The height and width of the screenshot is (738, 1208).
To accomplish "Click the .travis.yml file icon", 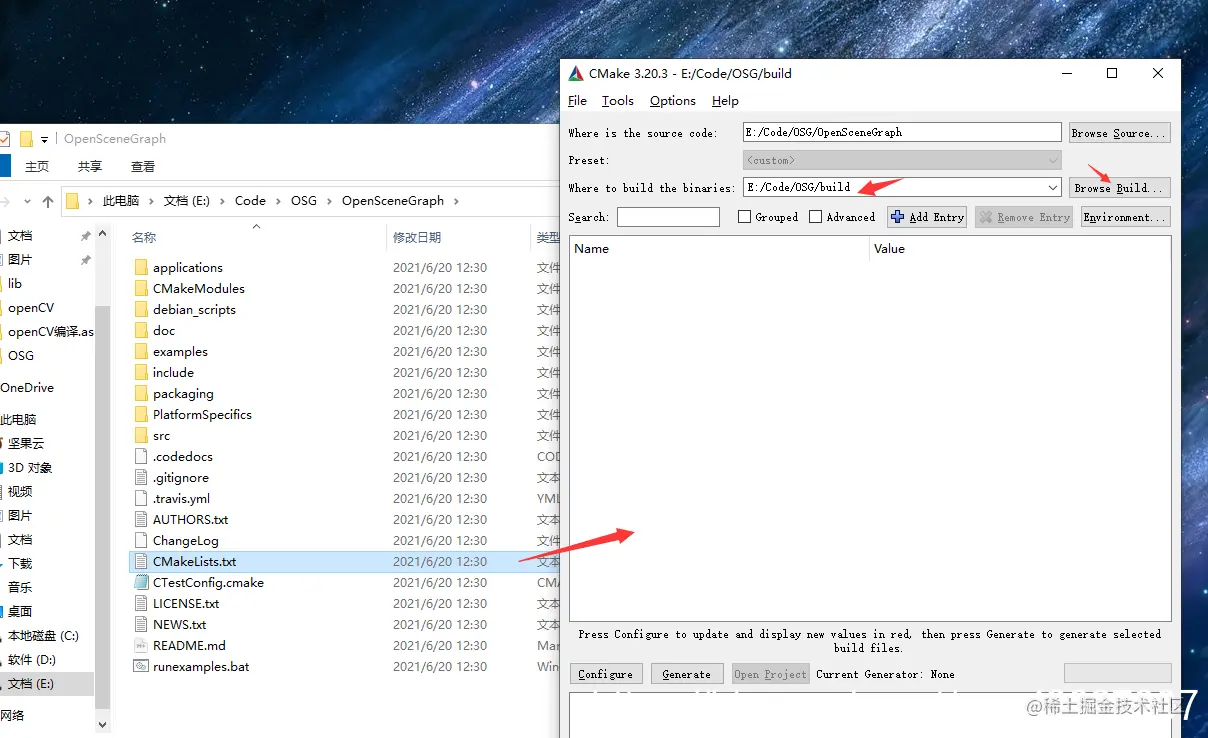I will [x=141, y=498].
